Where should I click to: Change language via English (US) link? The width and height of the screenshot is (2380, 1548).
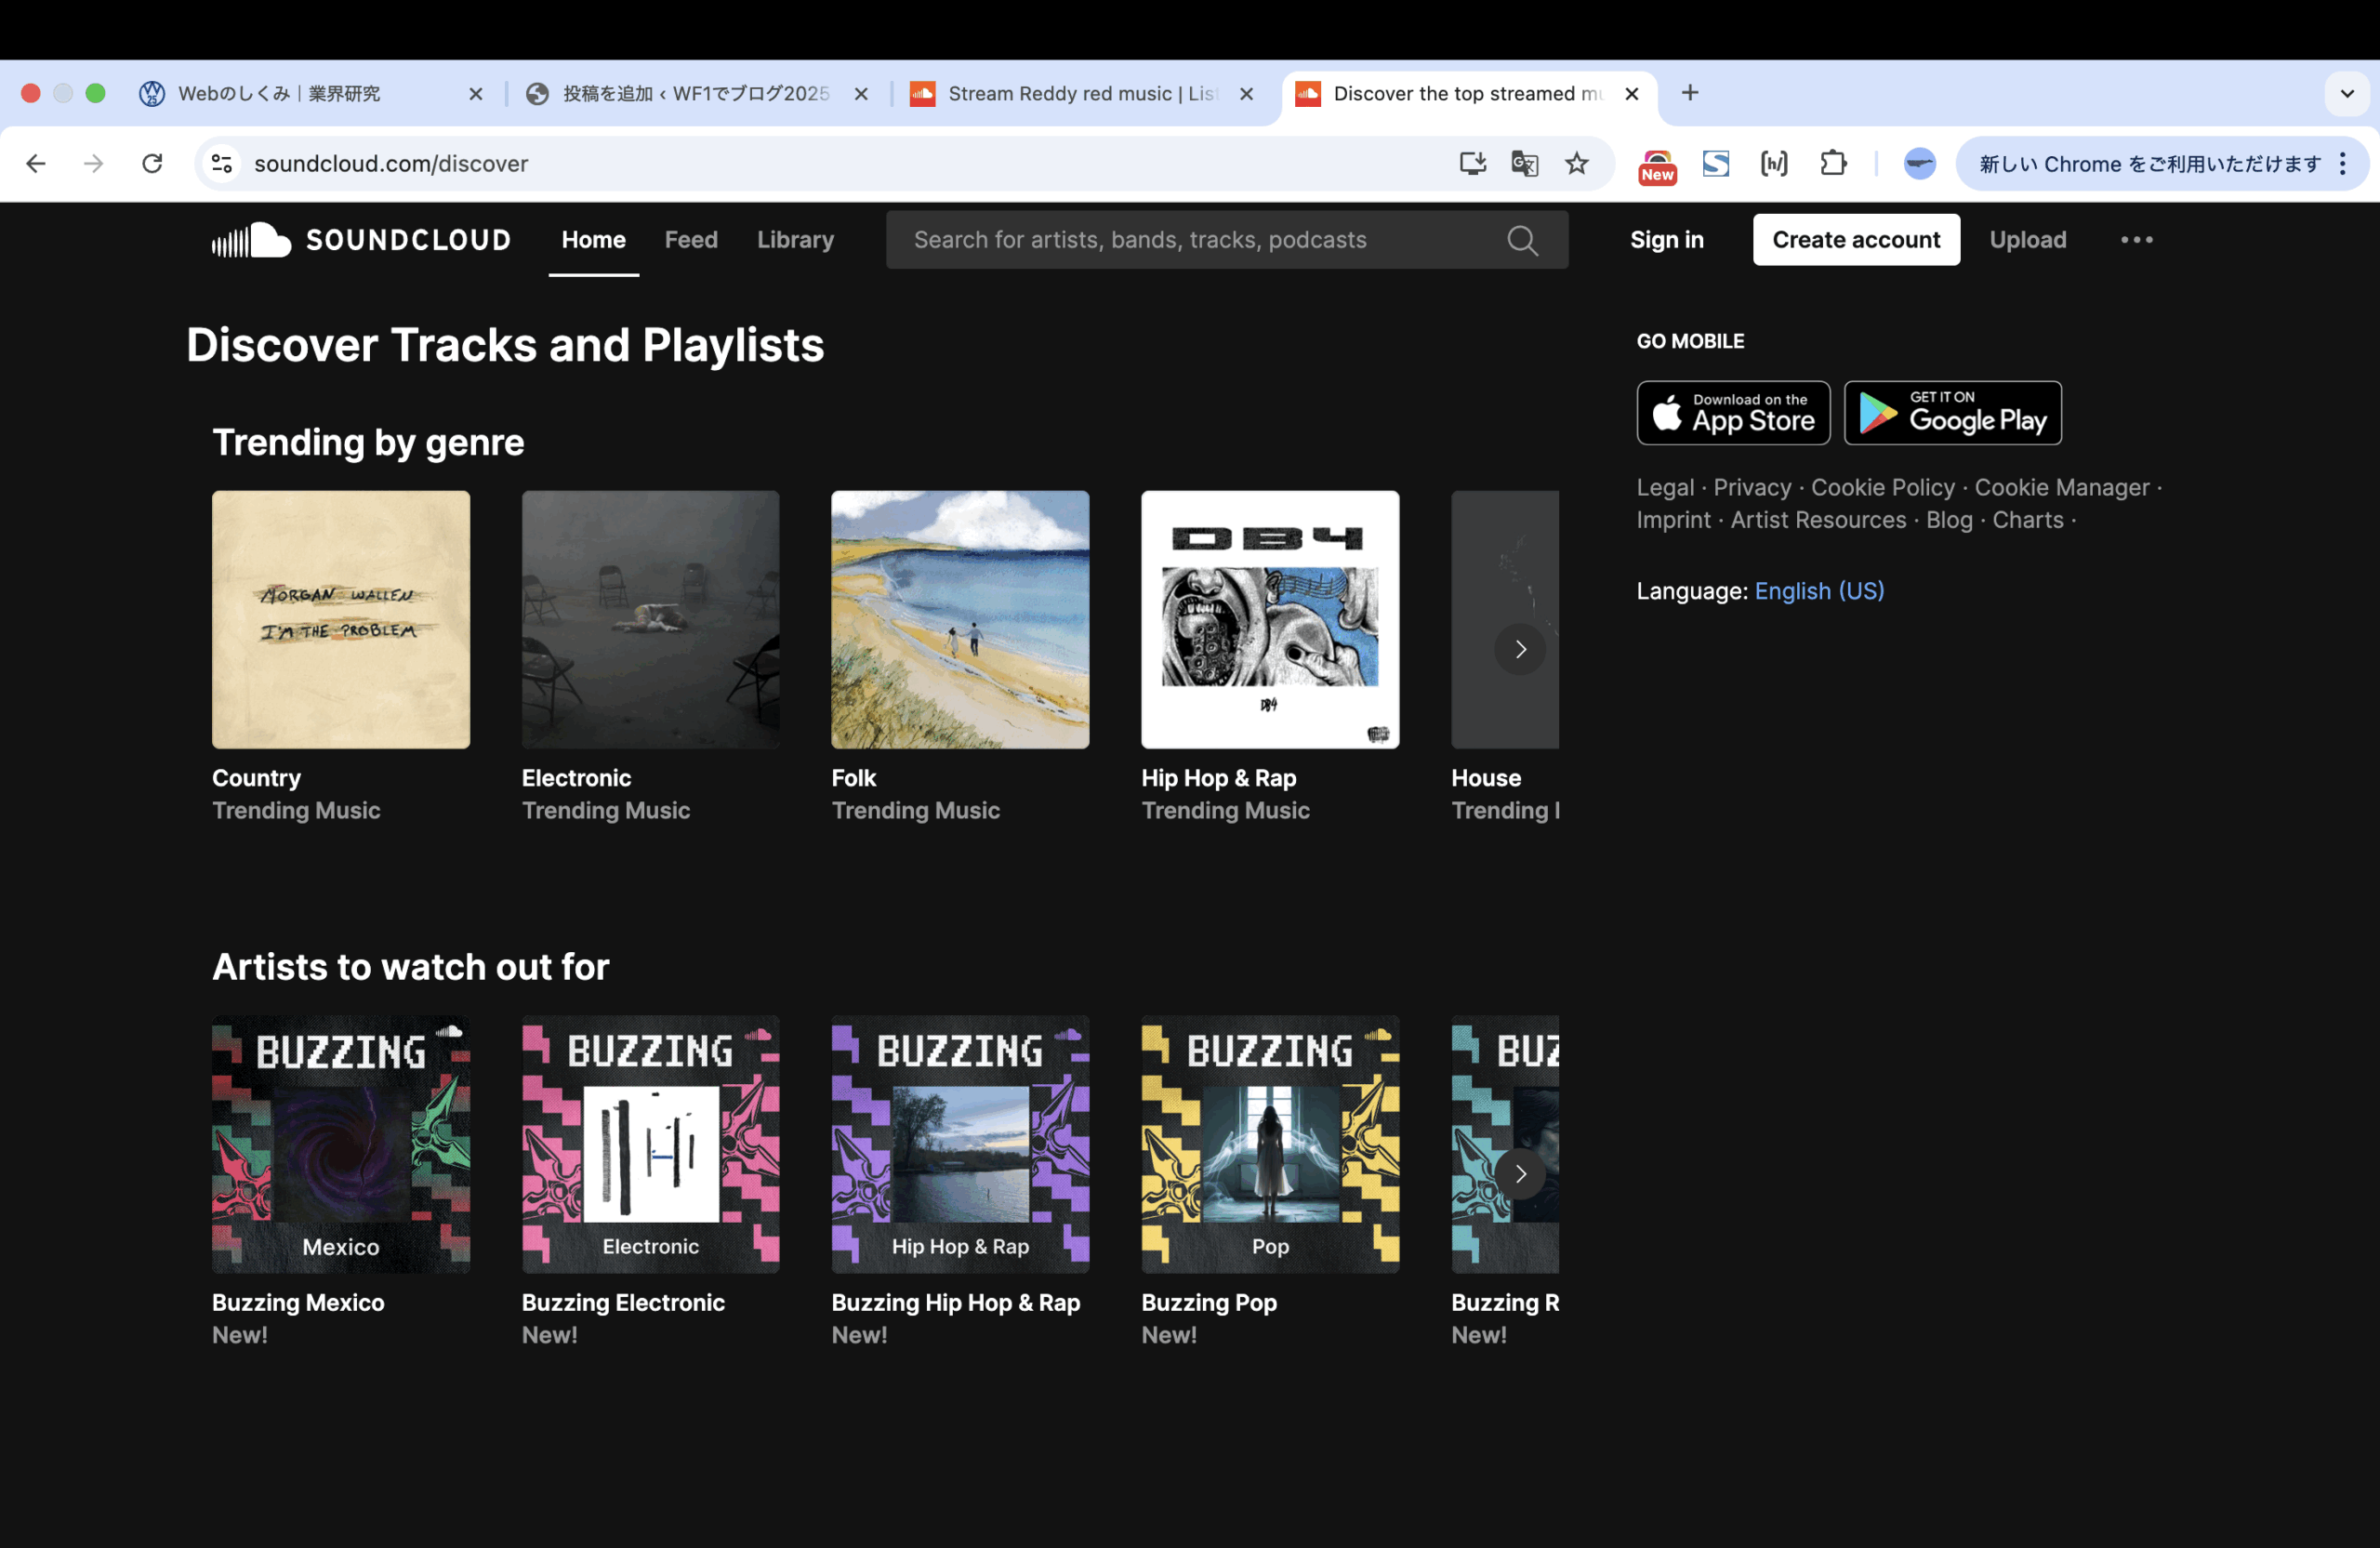point(1819,591)
